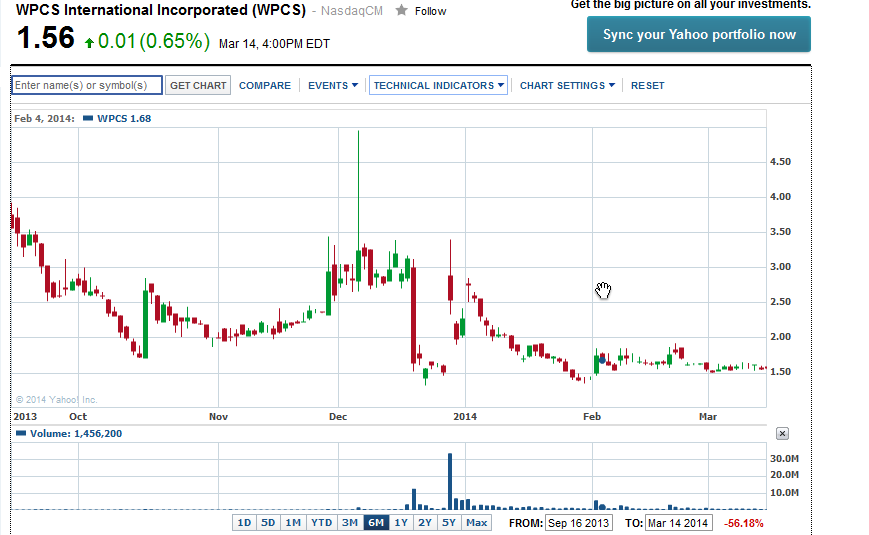Click the 2014 axis label
This screenshot has width=869, height=535.
[x=465, y=416]
